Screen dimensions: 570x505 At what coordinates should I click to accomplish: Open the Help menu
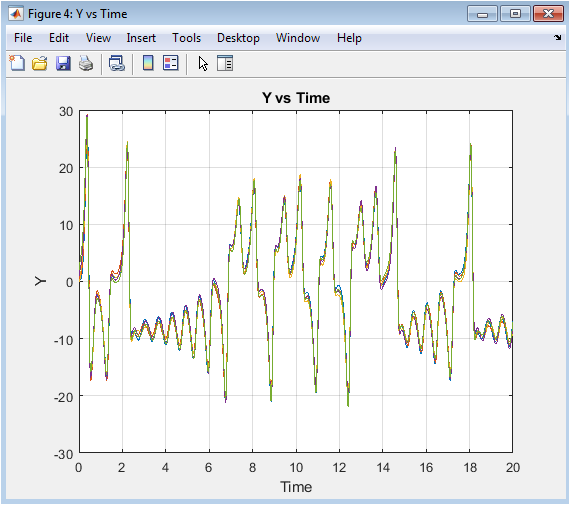[x=349, y=38]
